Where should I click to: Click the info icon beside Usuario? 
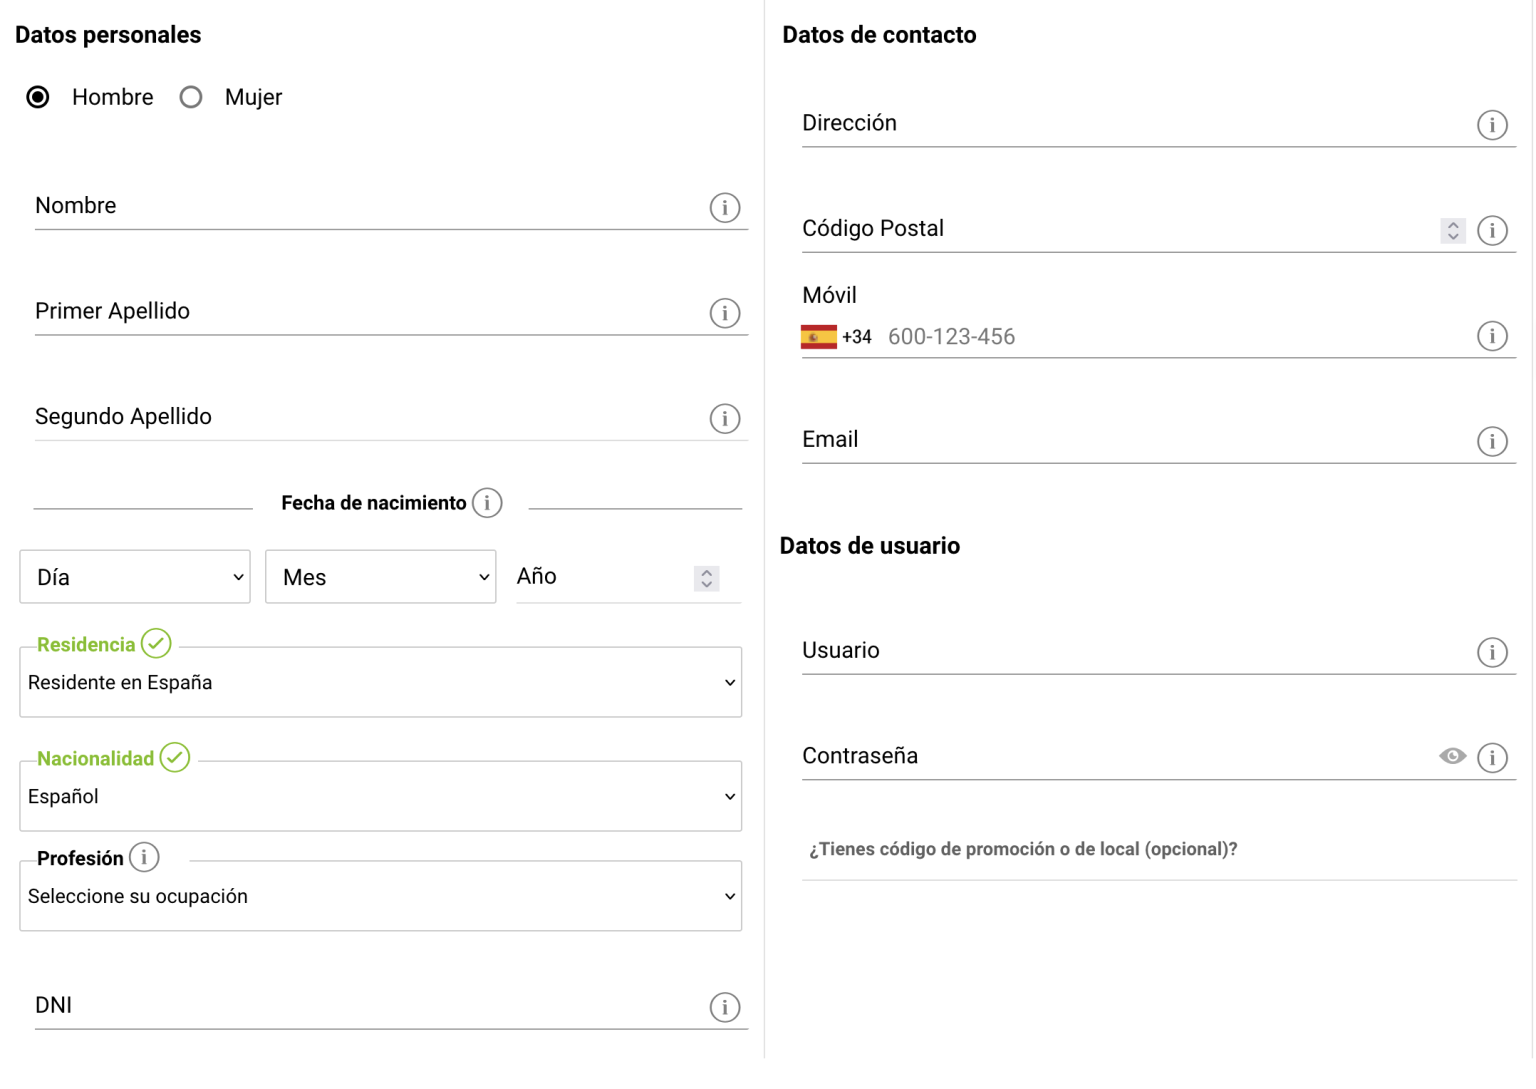1492,652
